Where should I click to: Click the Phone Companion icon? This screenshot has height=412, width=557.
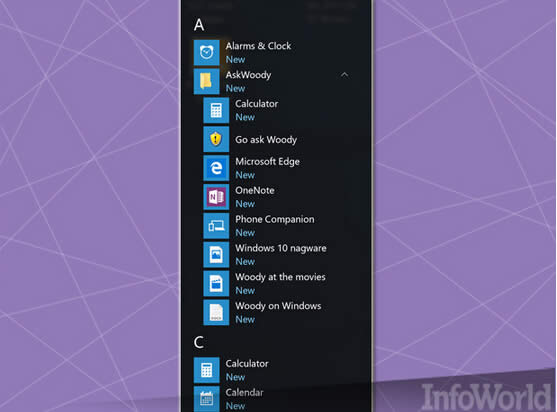(x=216, y=226)
